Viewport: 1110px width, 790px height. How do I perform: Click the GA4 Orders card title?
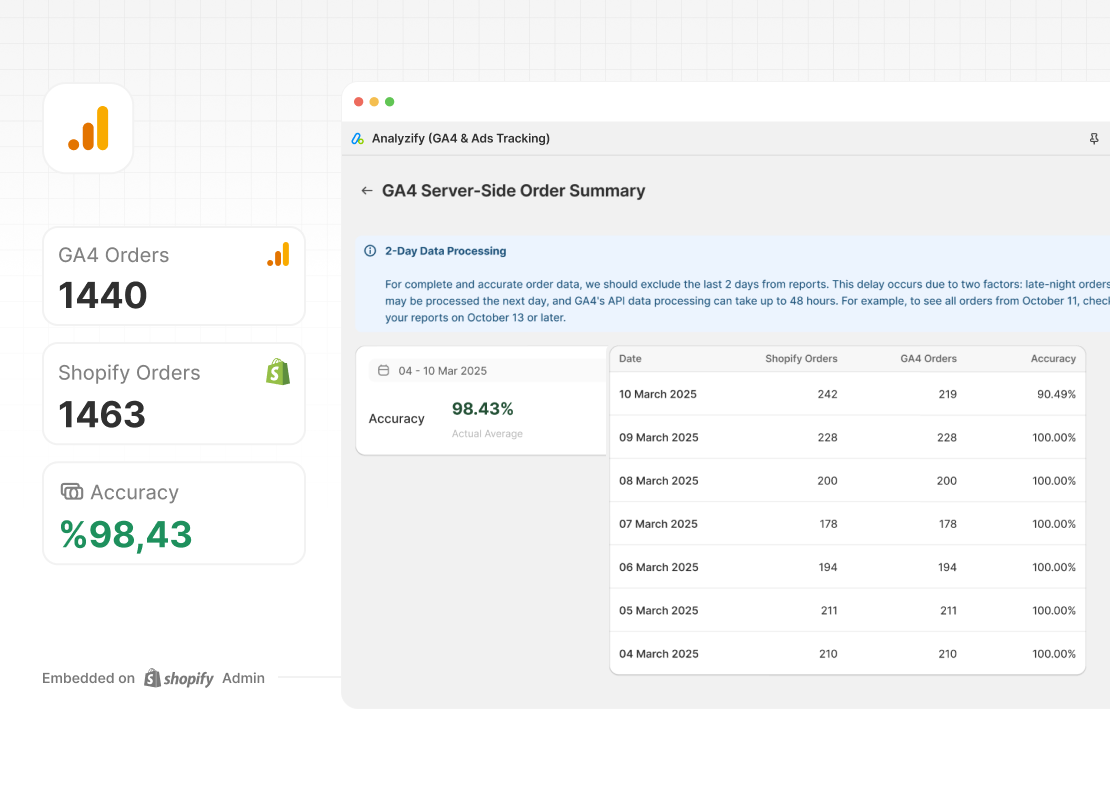click(x=113, y=255)
